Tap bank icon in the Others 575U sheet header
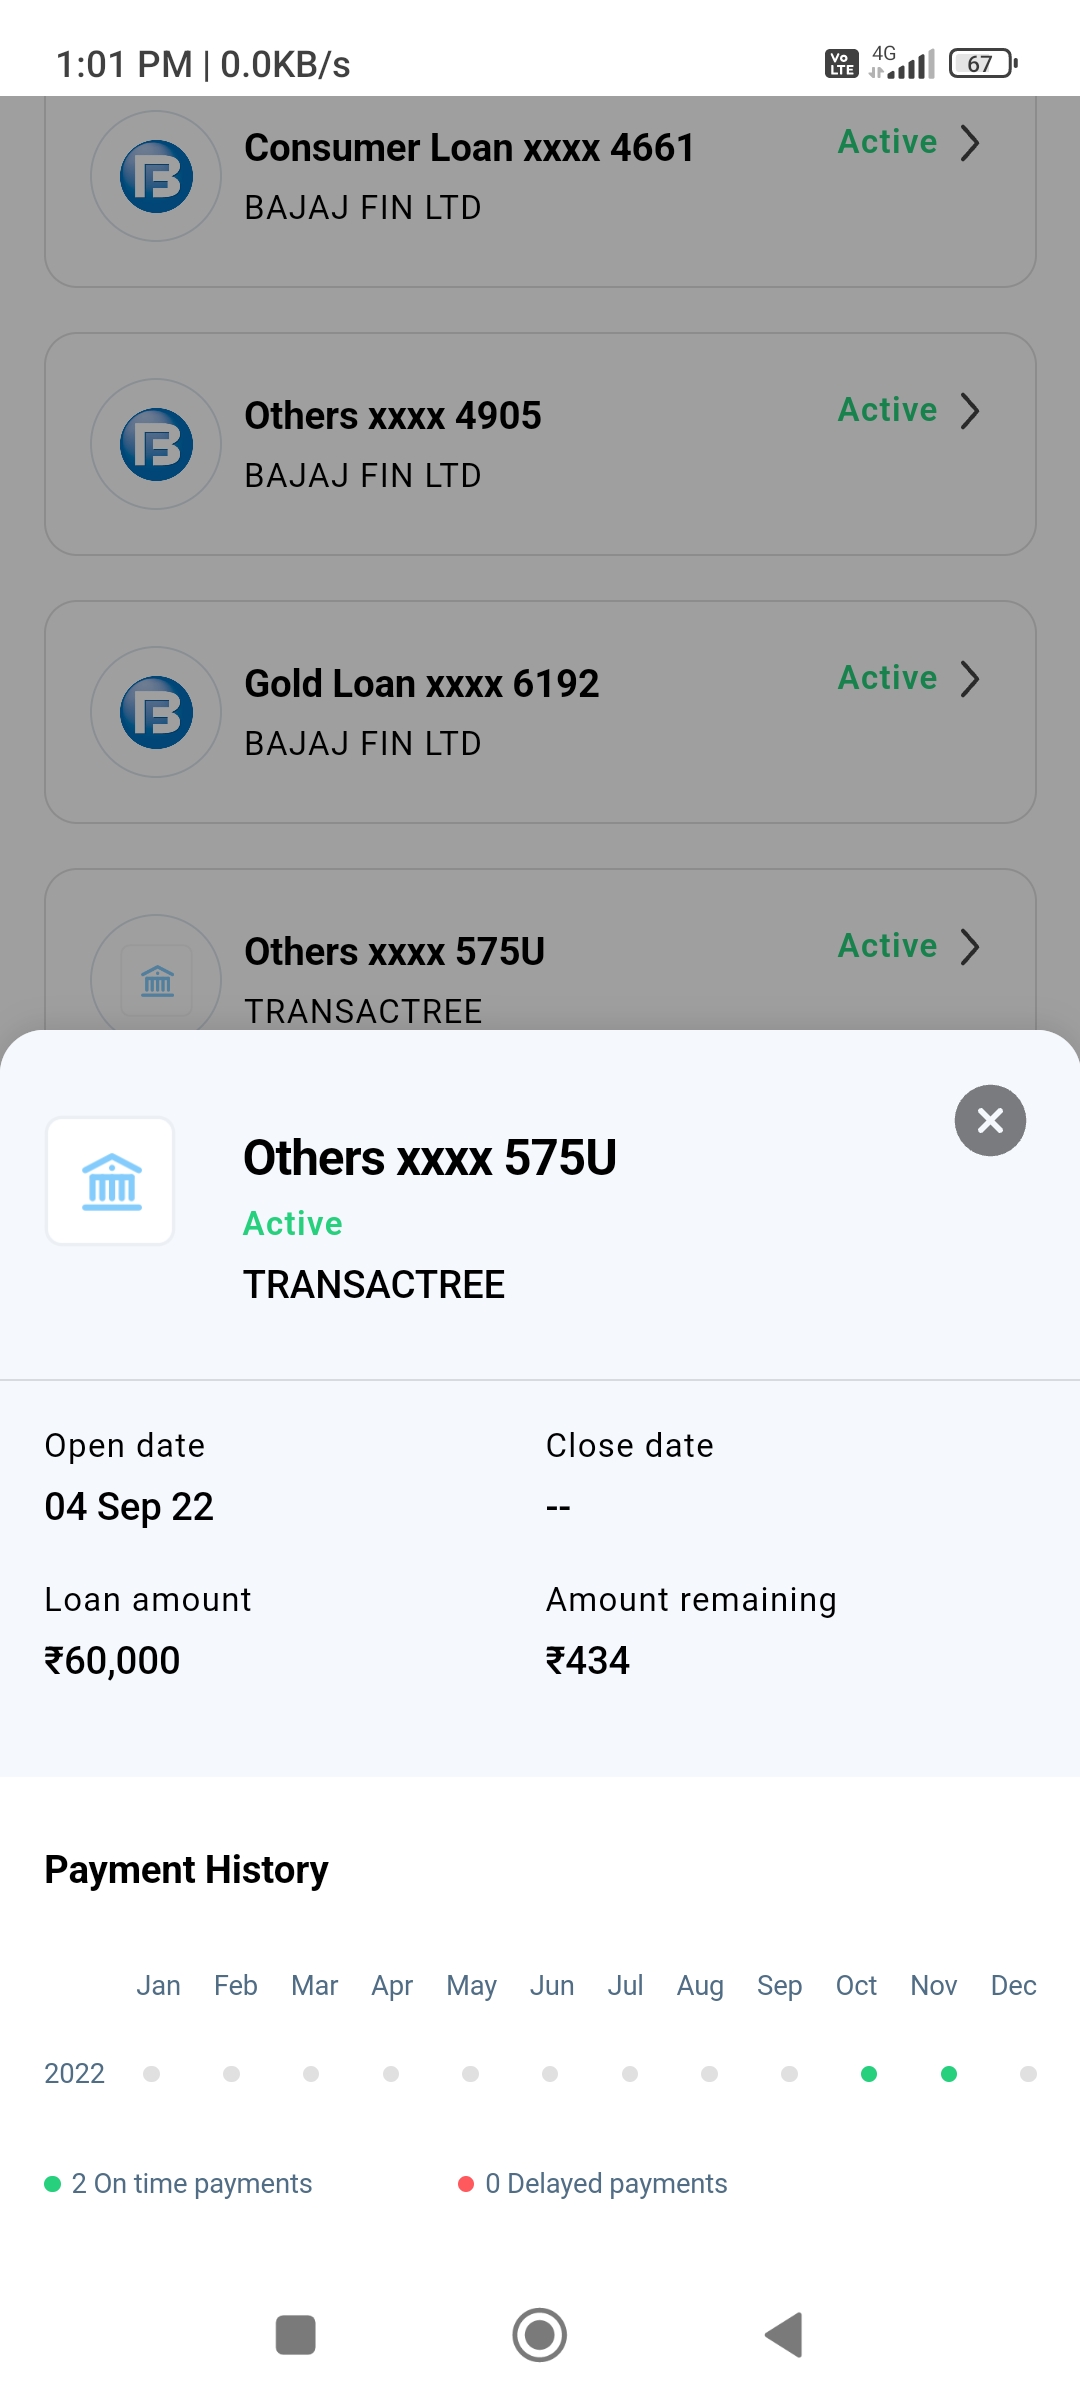Screen dimensions: 1080x2400 111,1181
